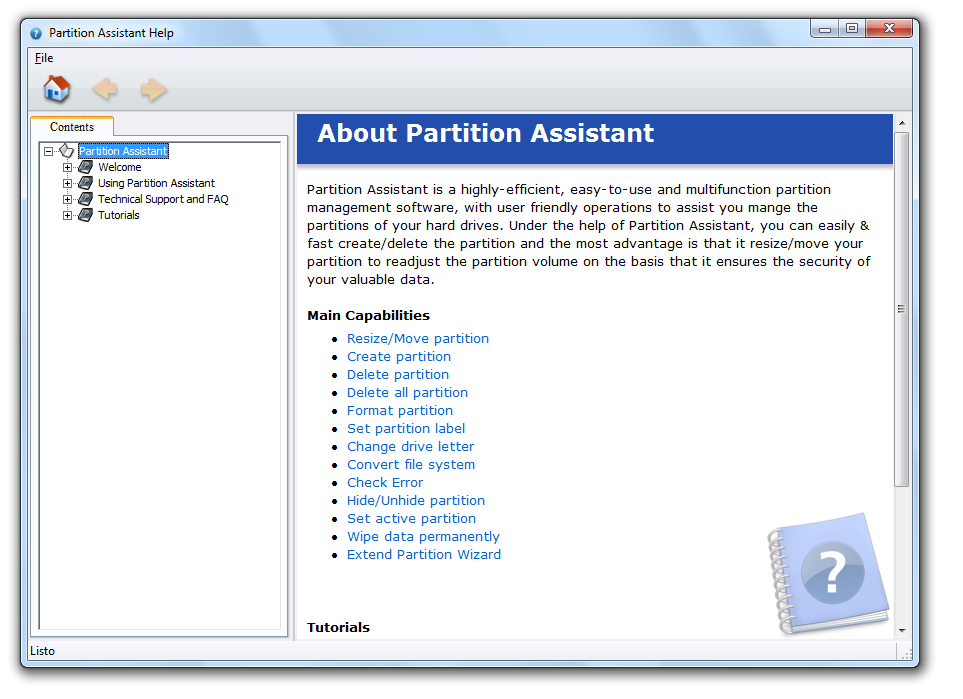
Task: Click the Listo status bar text
Action: [42, 651]
